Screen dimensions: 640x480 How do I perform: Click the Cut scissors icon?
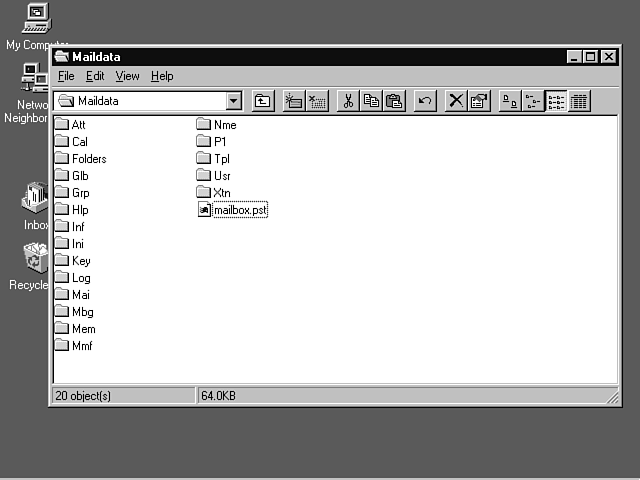(x=348, y=101)
